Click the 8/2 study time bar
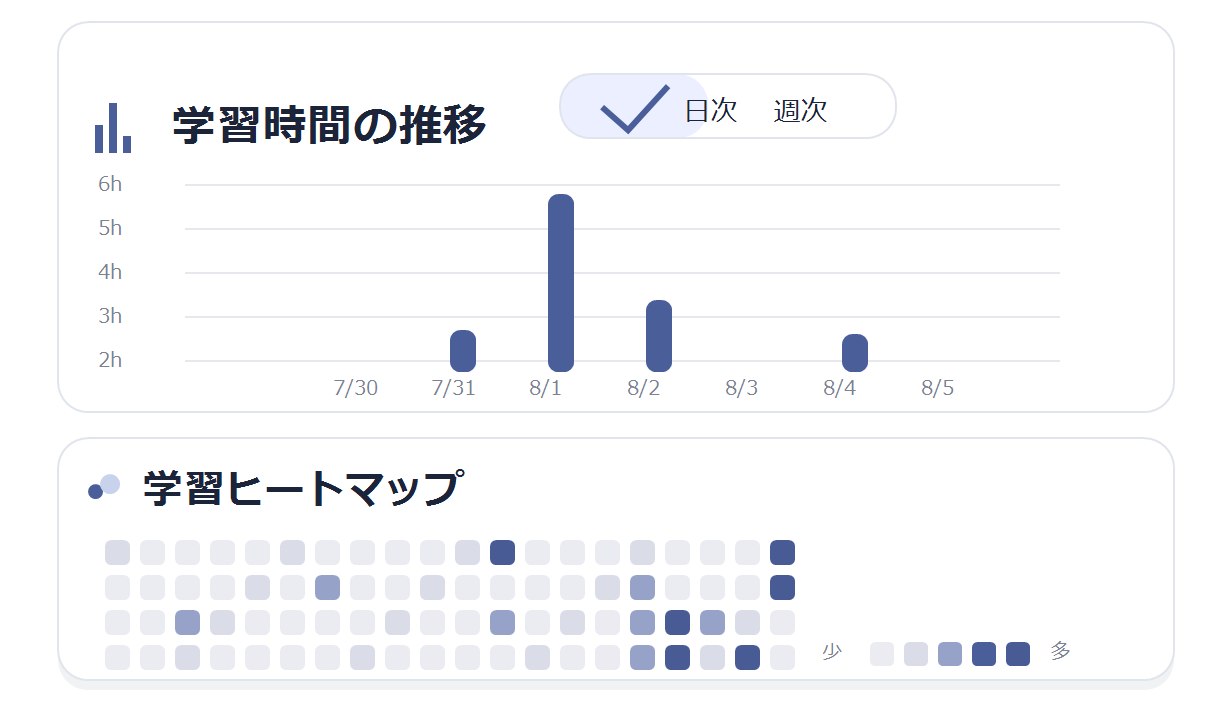 point(659,336)
